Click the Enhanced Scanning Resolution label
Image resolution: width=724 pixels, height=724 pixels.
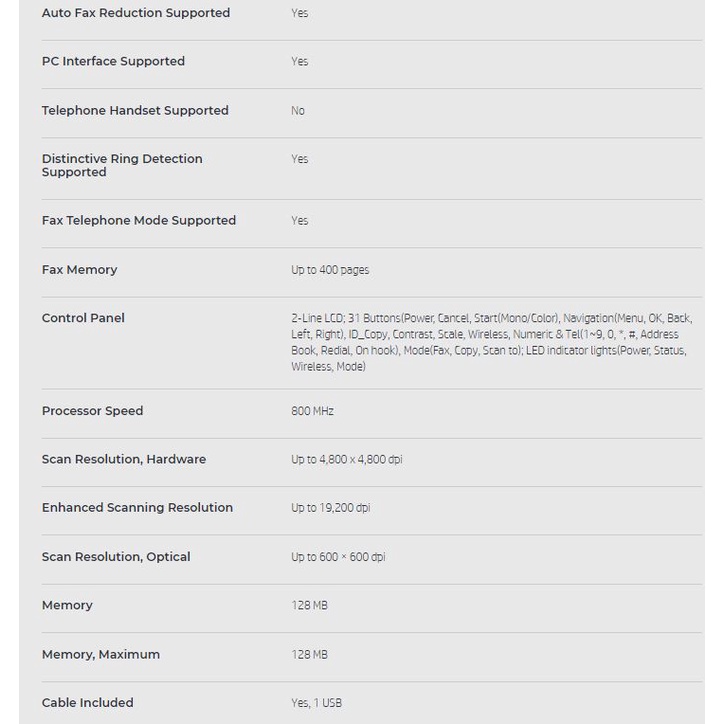pos(137,507)
